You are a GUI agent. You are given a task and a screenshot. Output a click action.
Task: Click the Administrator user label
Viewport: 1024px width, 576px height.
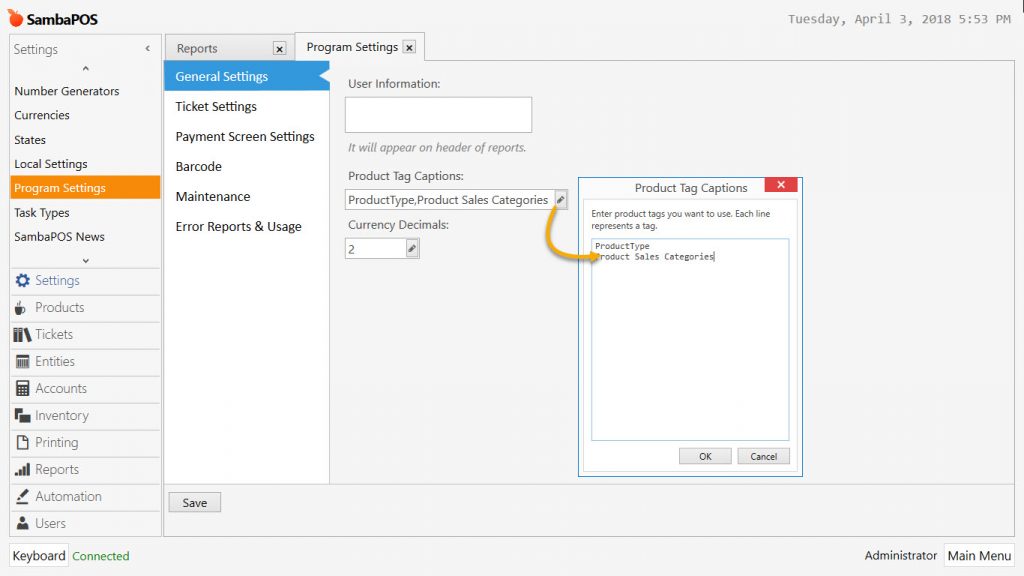point(901,556)
